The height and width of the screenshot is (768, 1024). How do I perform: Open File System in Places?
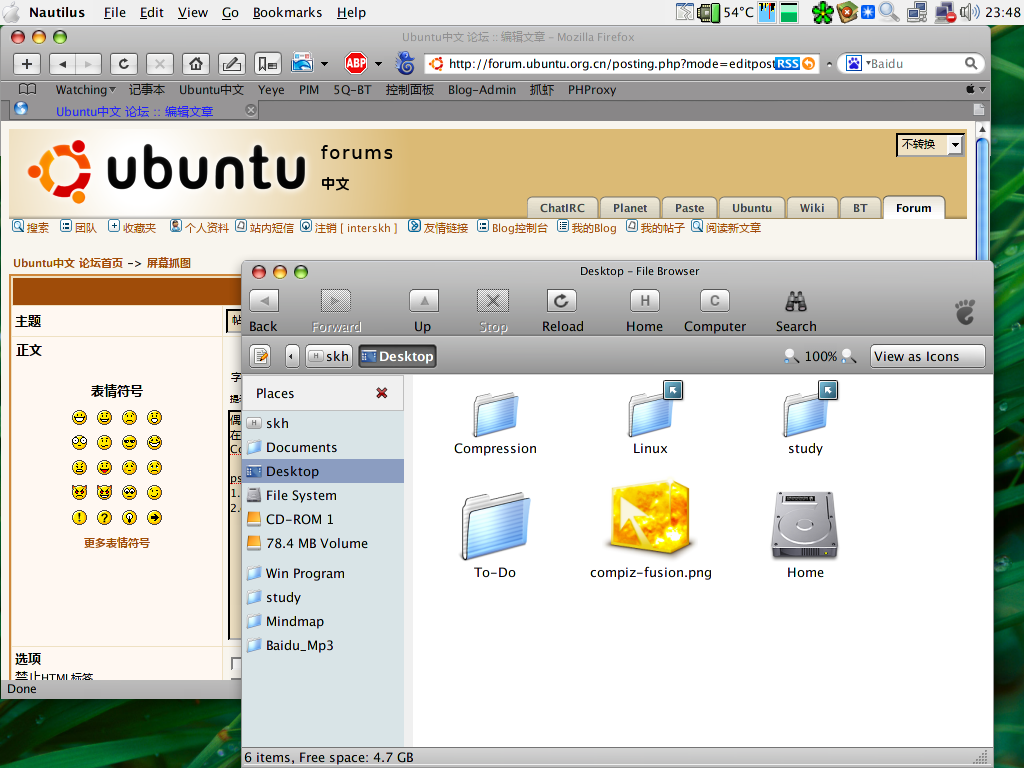[324, 495]
